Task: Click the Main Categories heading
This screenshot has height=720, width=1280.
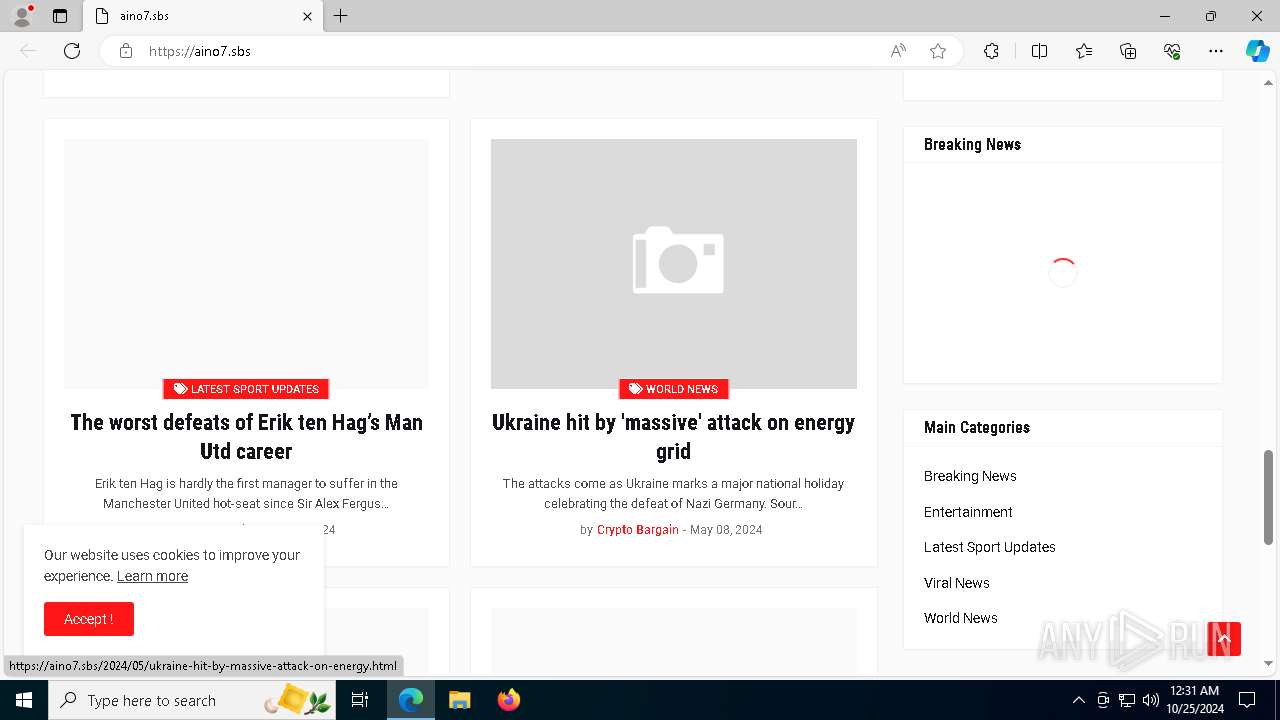Action: [977, 427]
